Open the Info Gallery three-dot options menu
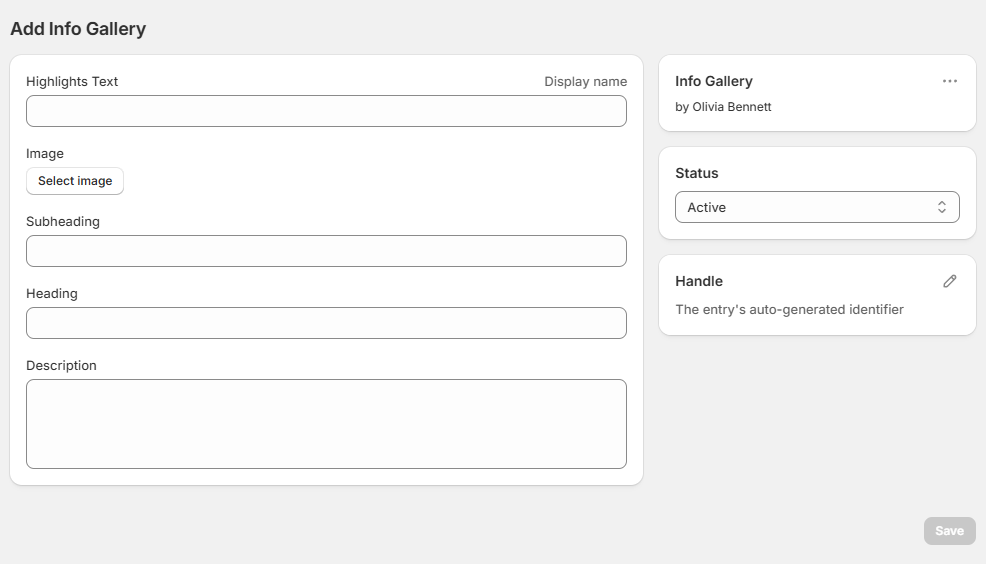 [x=949, y=81]
